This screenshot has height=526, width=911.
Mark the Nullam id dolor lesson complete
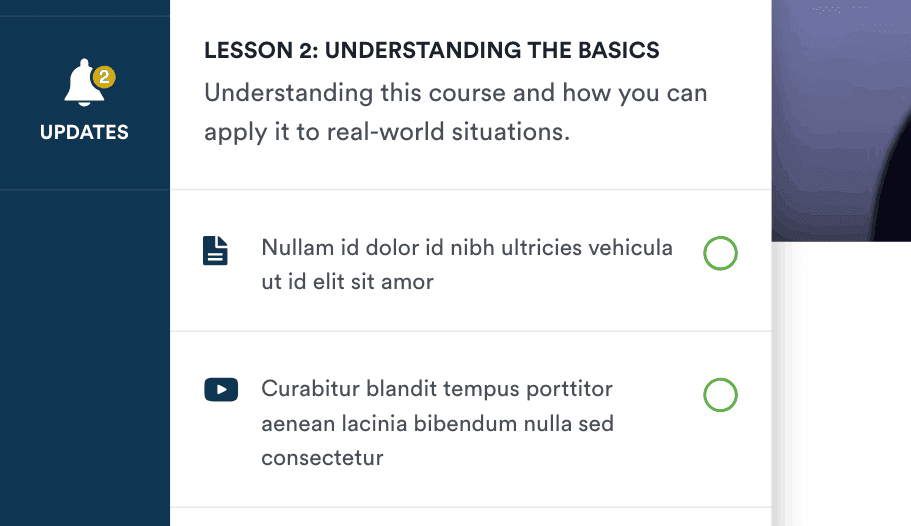click(720, 254)
